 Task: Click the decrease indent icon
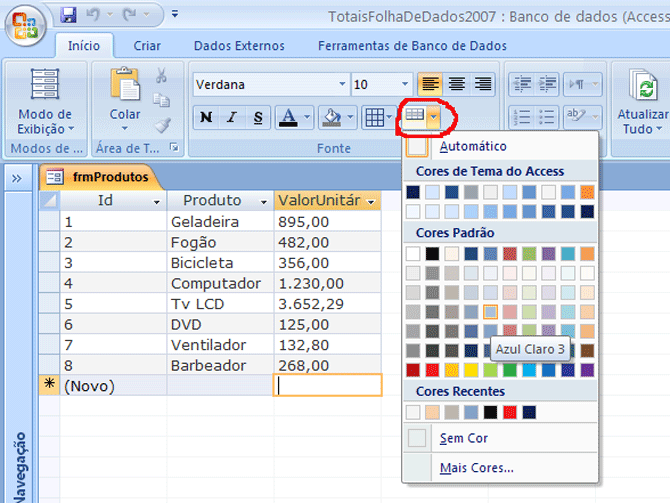(522, 84)
